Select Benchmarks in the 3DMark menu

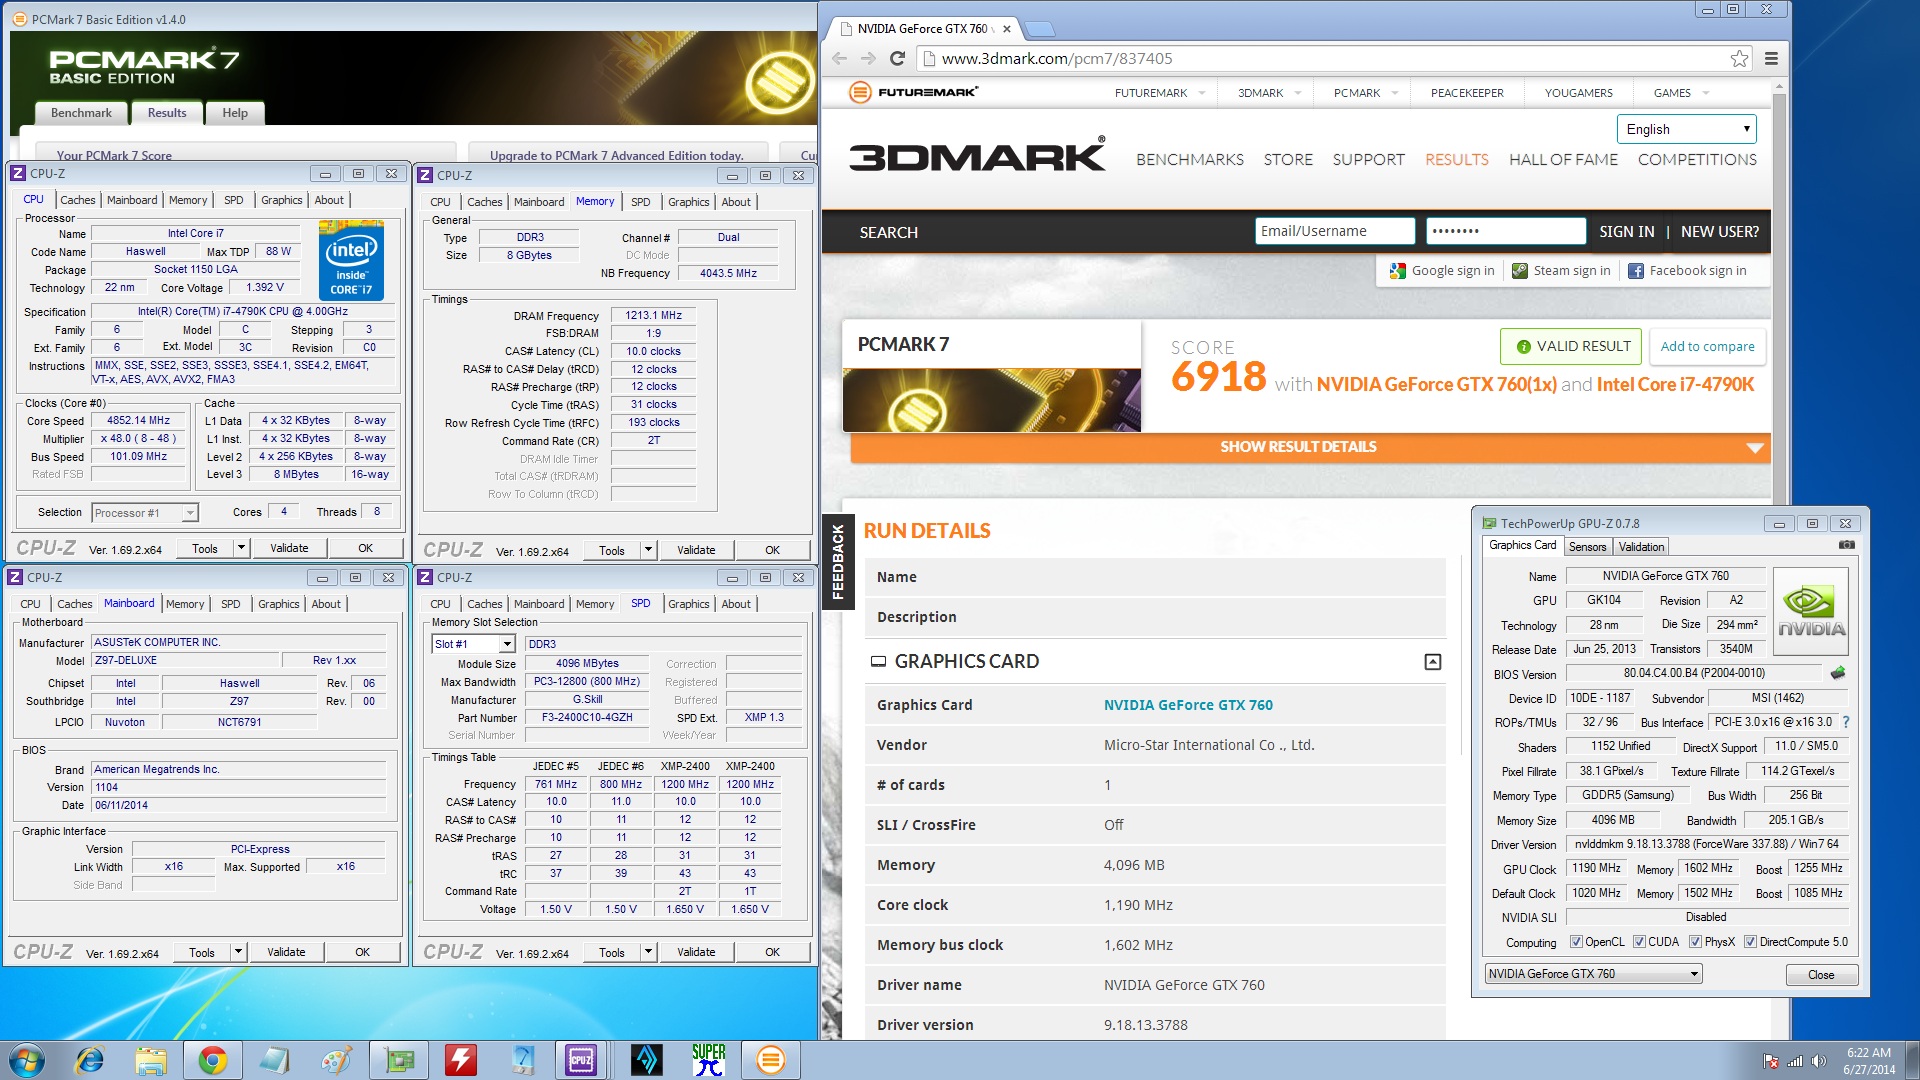(x=1190, y=160)
